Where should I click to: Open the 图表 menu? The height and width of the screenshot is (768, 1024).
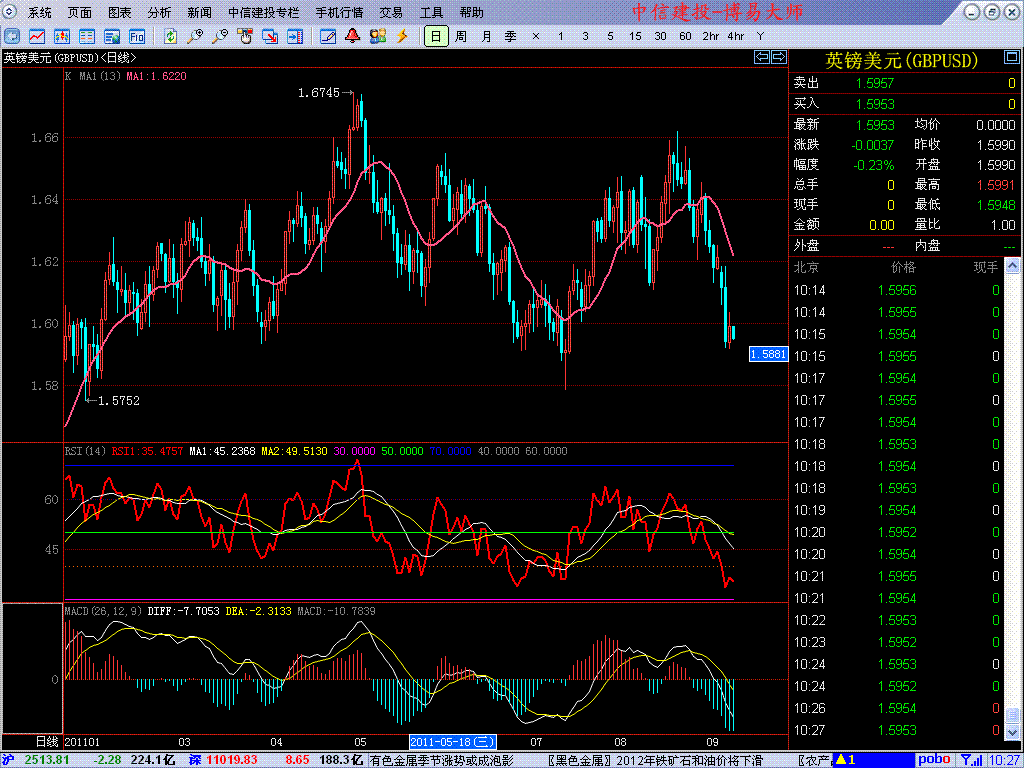[120, 12]
